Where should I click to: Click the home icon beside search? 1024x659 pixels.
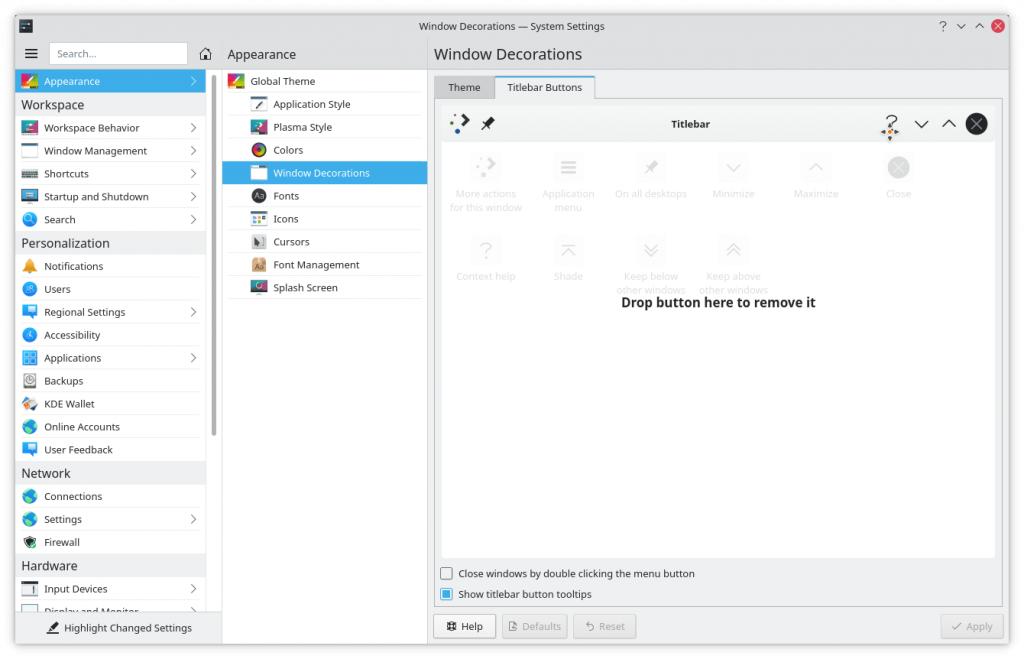(x=205, y=54)
